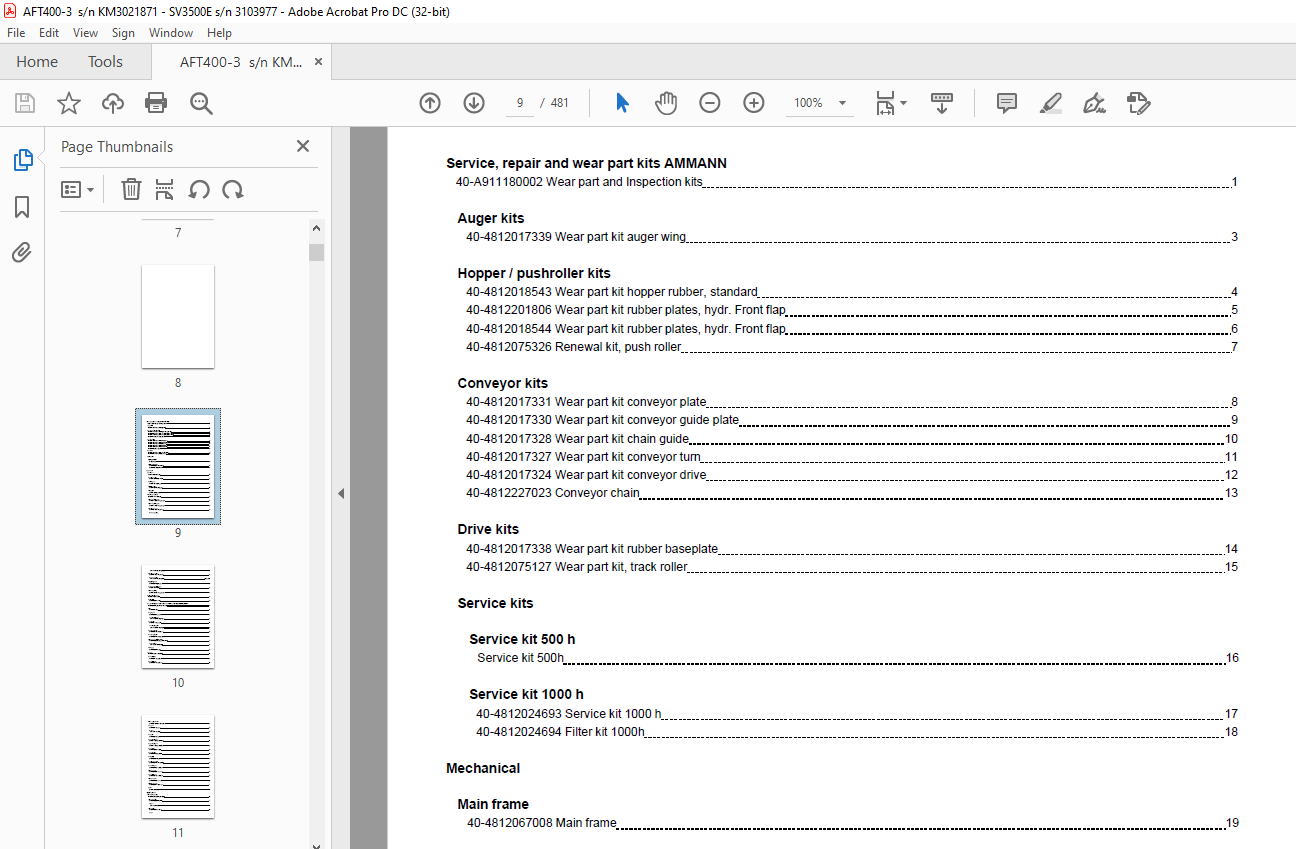1296x849 pixels.
Task: Delete selected page with trash icon
Action: pyautogui.click(x=131, y=189)
